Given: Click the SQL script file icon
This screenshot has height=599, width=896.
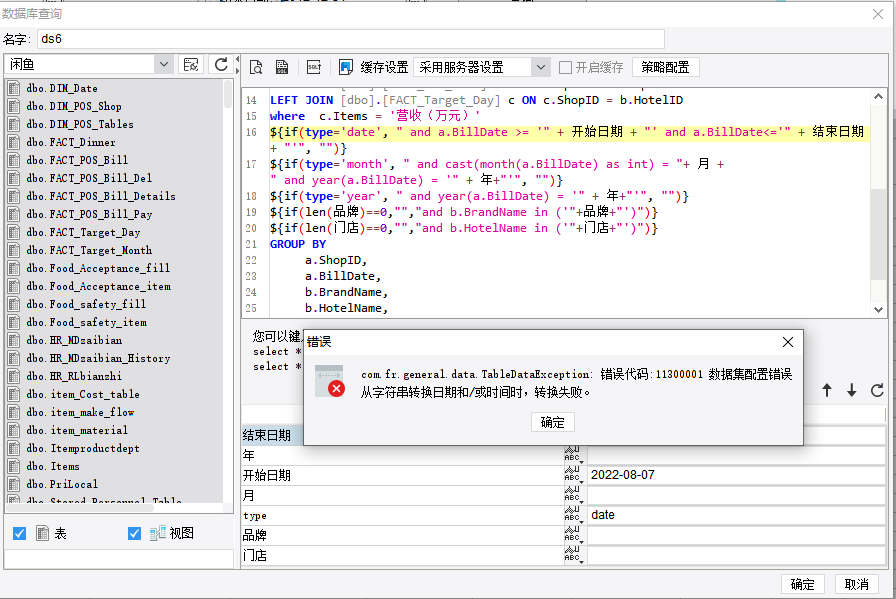Looking at the screenshot, I should (283, 68).
